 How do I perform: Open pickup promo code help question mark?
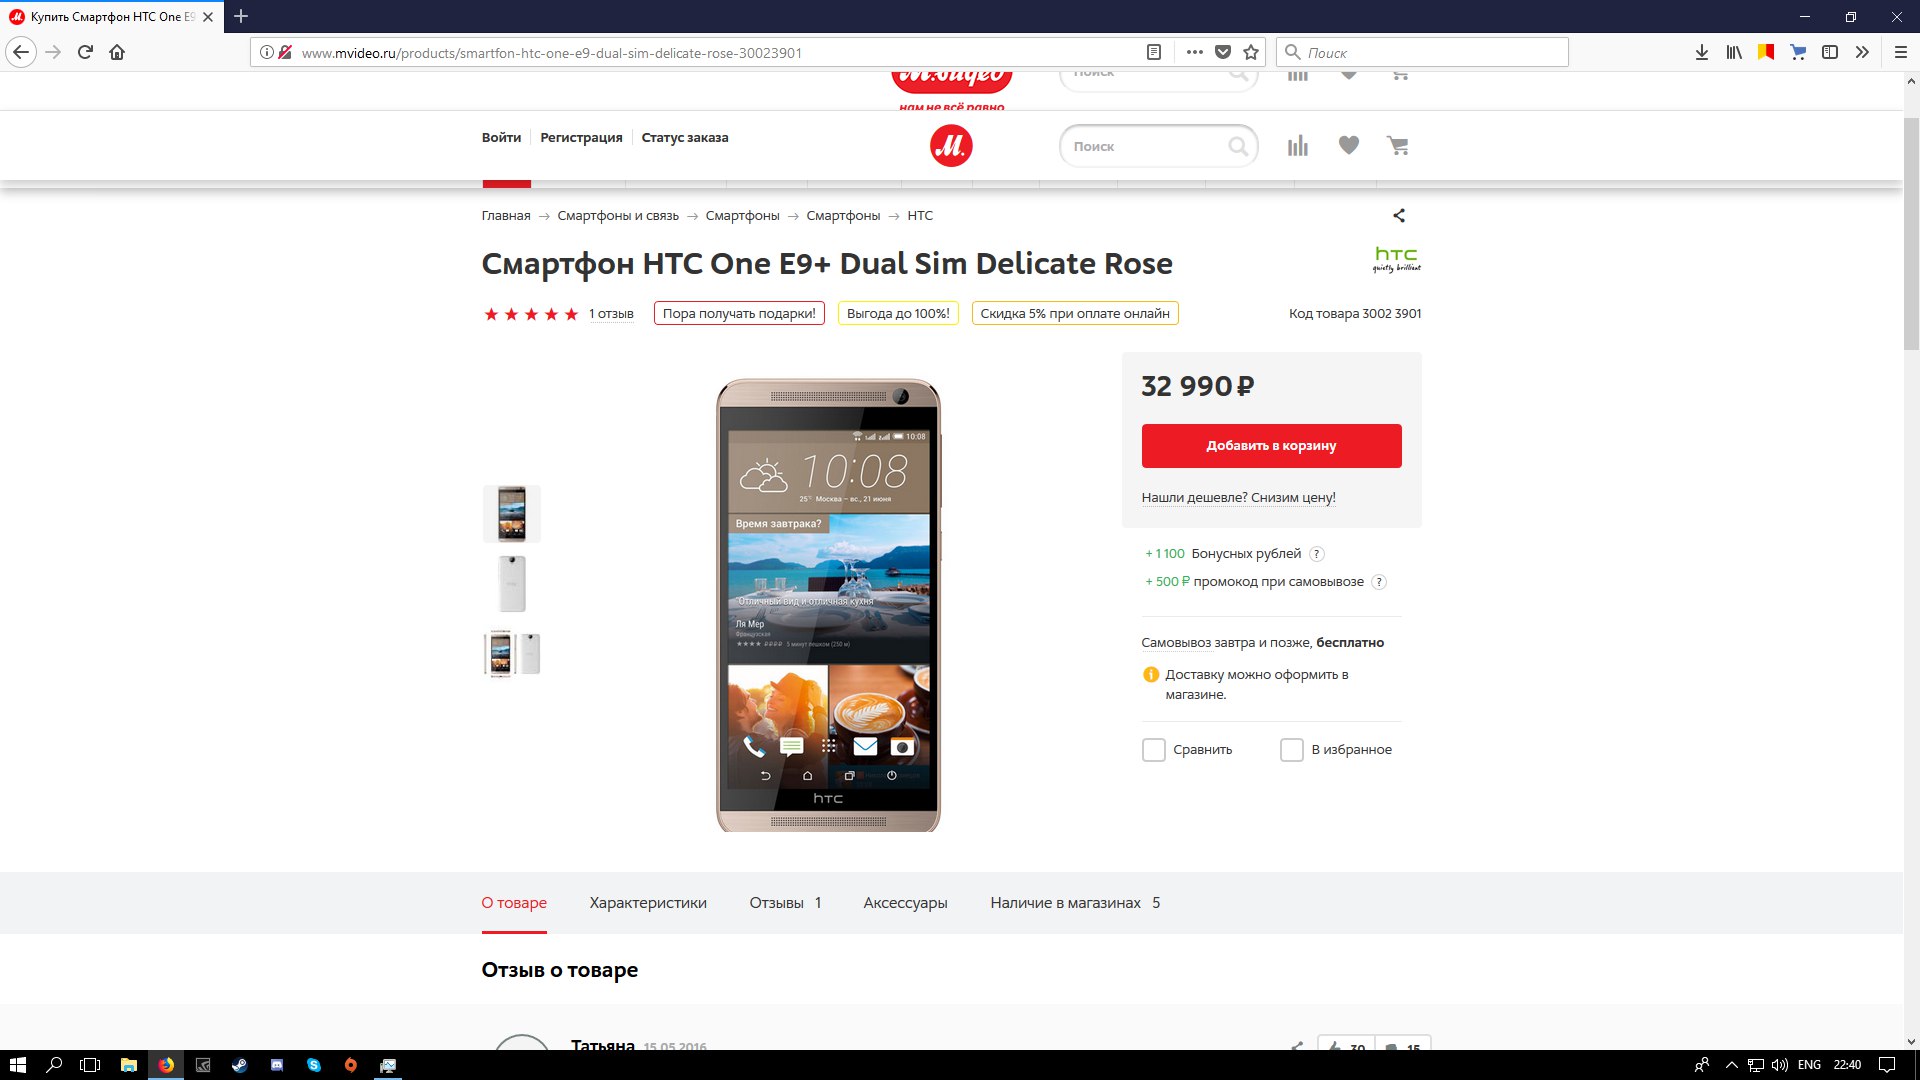point(1379,582)
